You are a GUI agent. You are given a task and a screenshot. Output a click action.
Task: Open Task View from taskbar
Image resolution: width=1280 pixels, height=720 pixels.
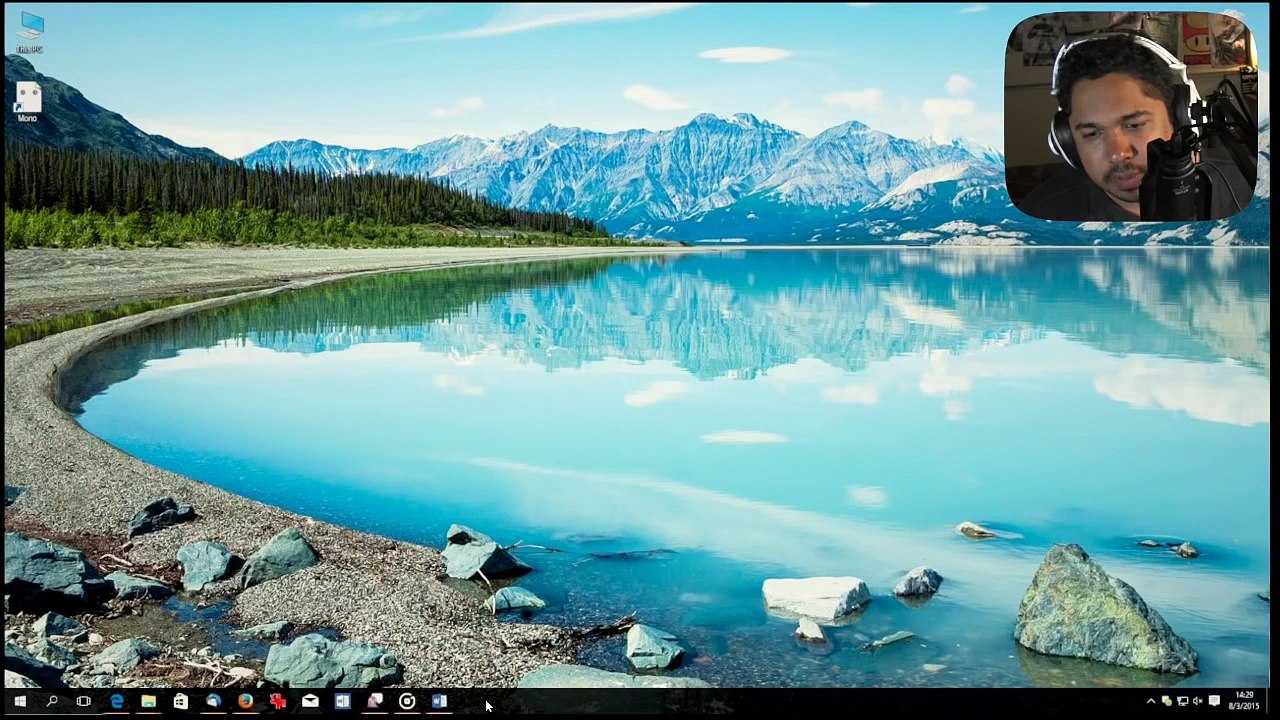point(84,702)
